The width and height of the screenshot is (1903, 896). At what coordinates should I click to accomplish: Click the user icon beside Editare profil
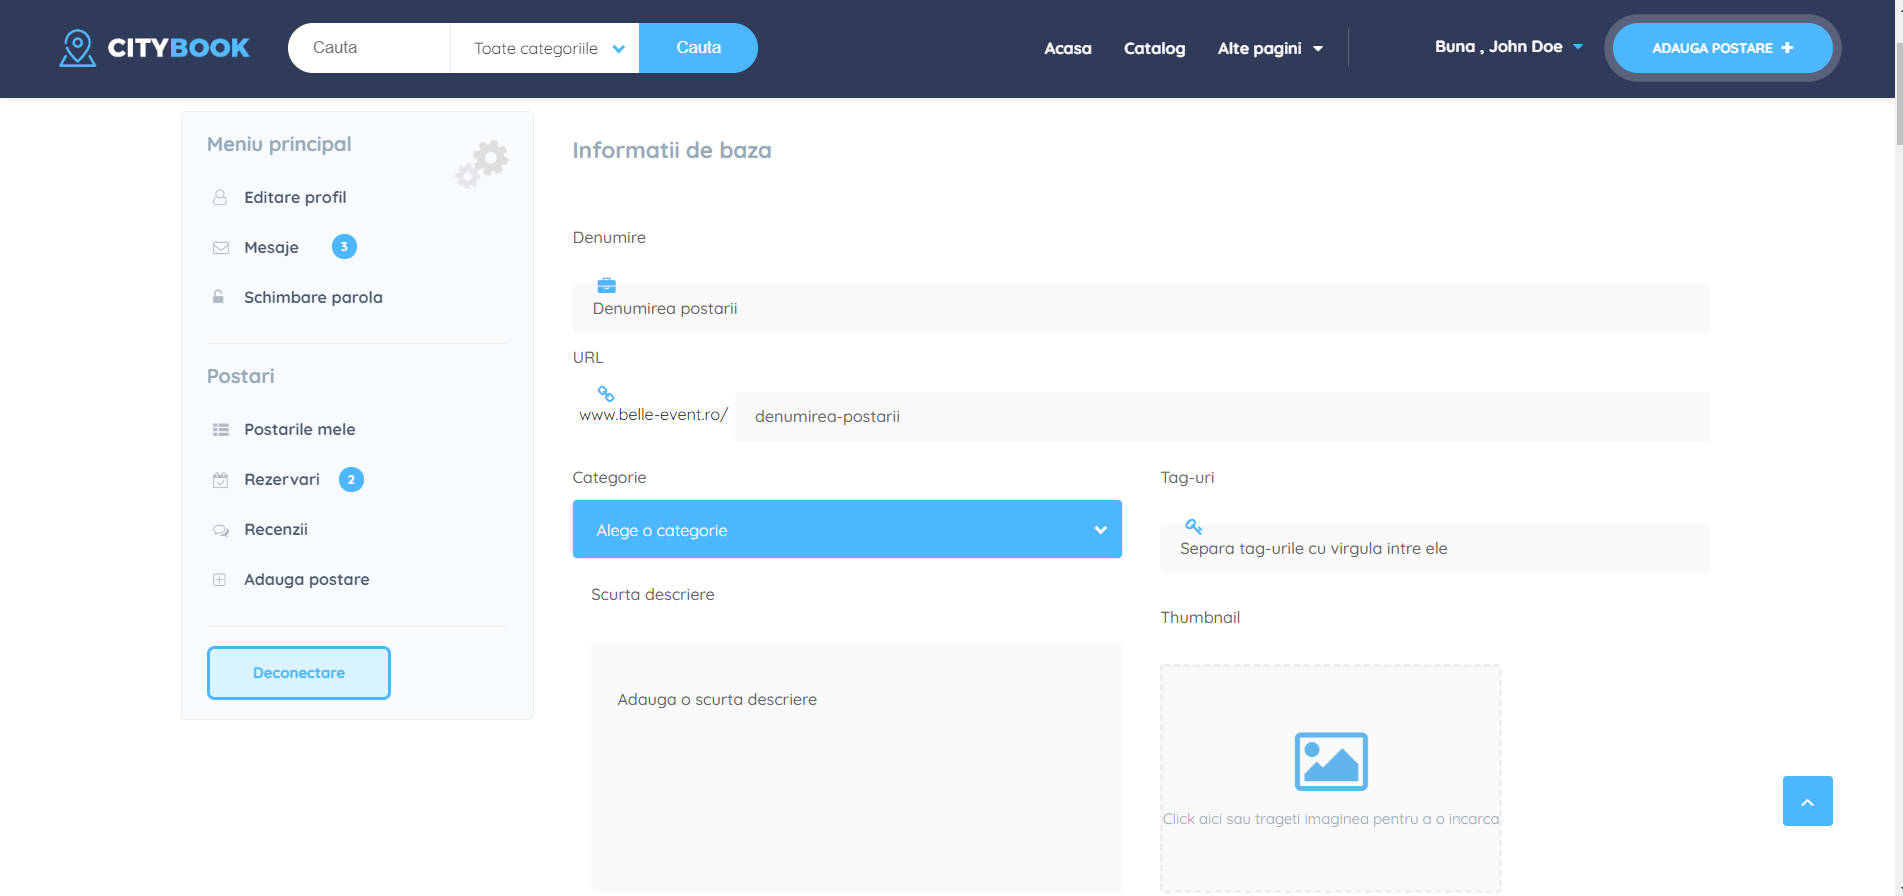220,198
